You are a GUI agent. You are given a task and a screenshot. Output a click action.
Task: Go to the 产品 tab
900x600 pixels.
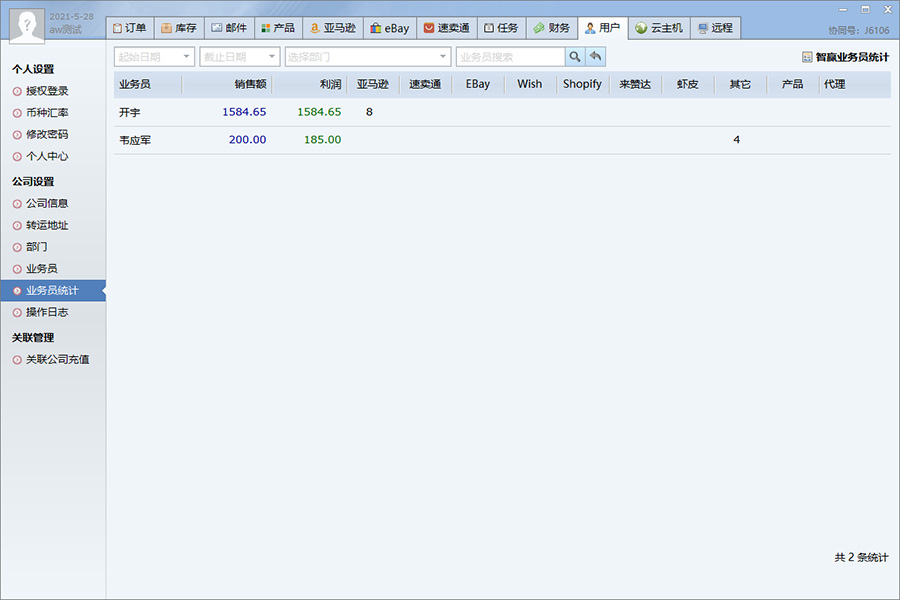(278, 28)
